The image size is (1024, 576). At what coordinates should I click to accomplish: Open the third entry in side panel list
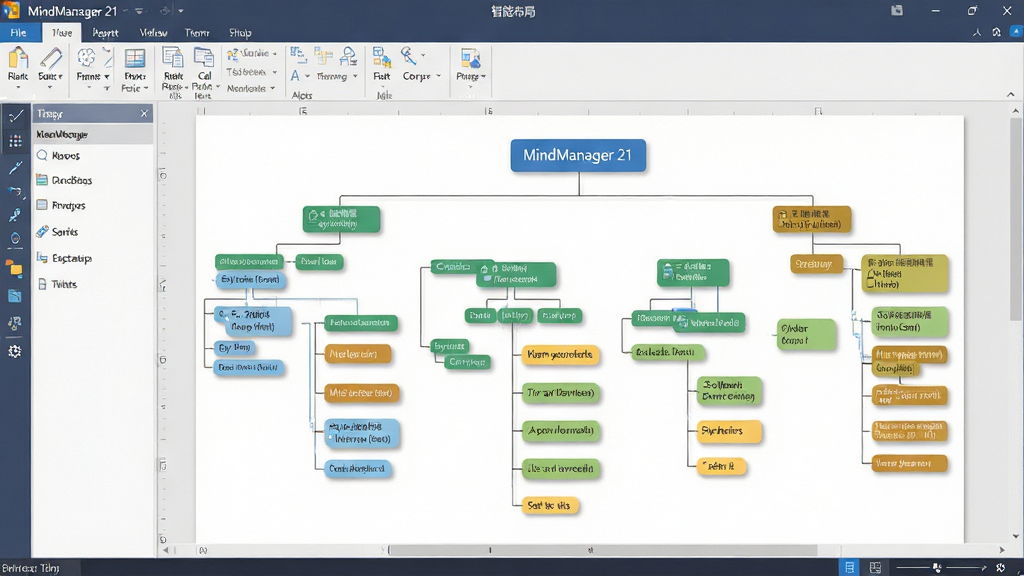click(69, 206)
